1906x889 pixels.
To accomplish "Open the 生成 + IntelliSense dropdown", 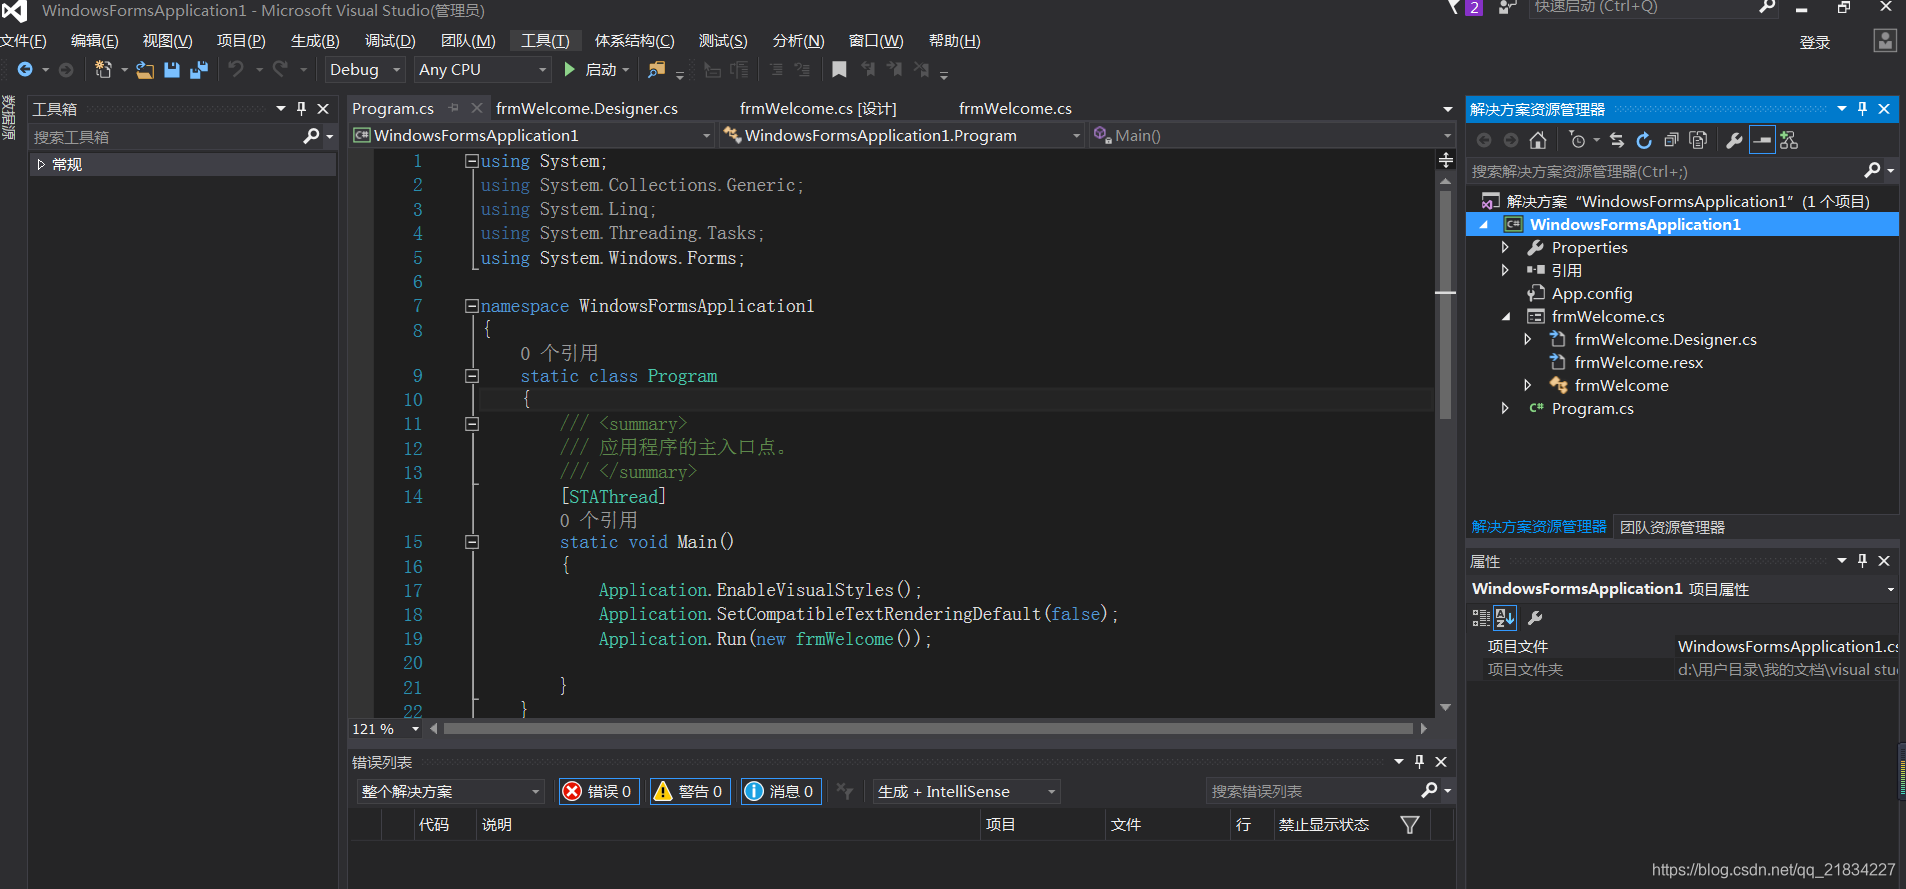I will click(x=966, y=791).
